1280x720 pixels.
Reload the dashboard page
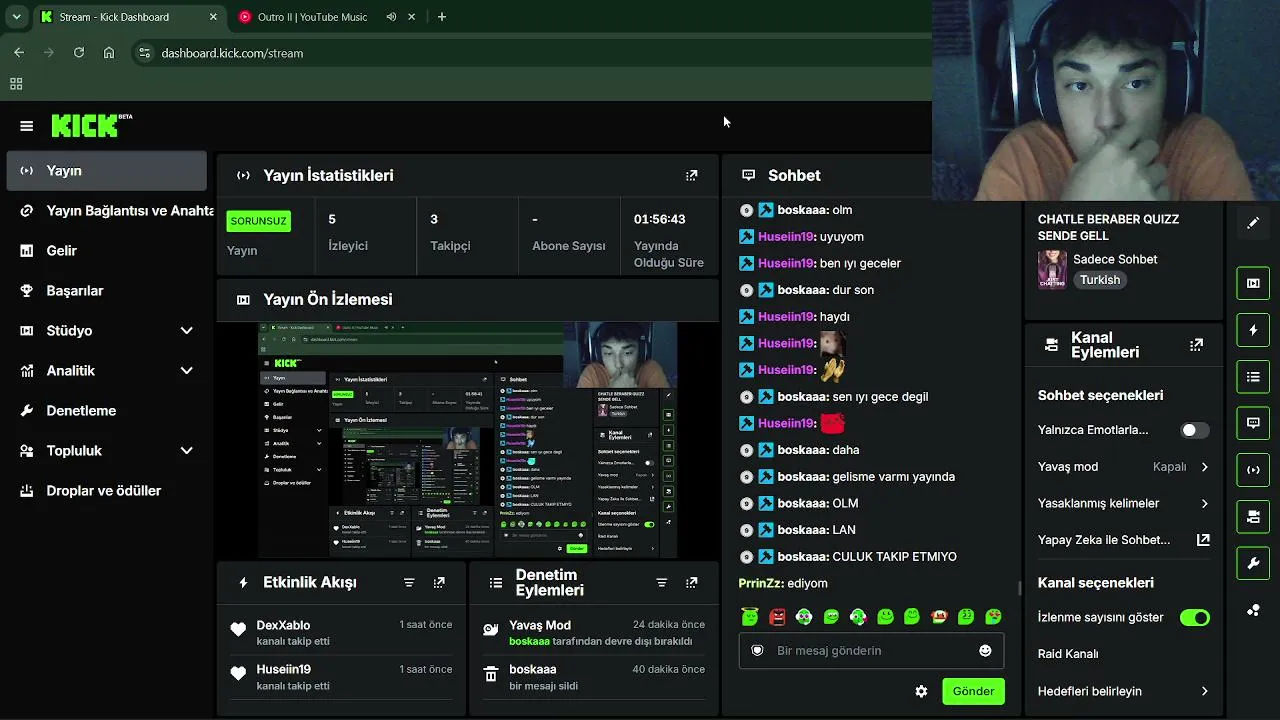pos(79,53)
